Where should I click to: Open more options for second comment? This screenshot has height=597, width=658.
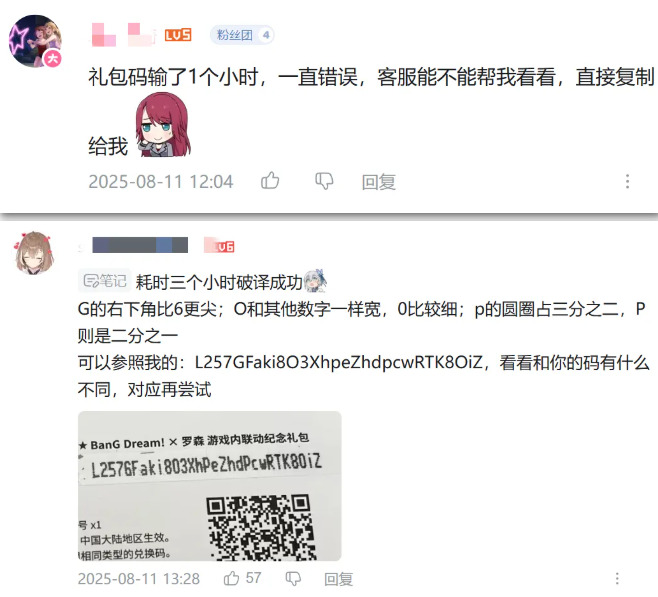(617, 579)
